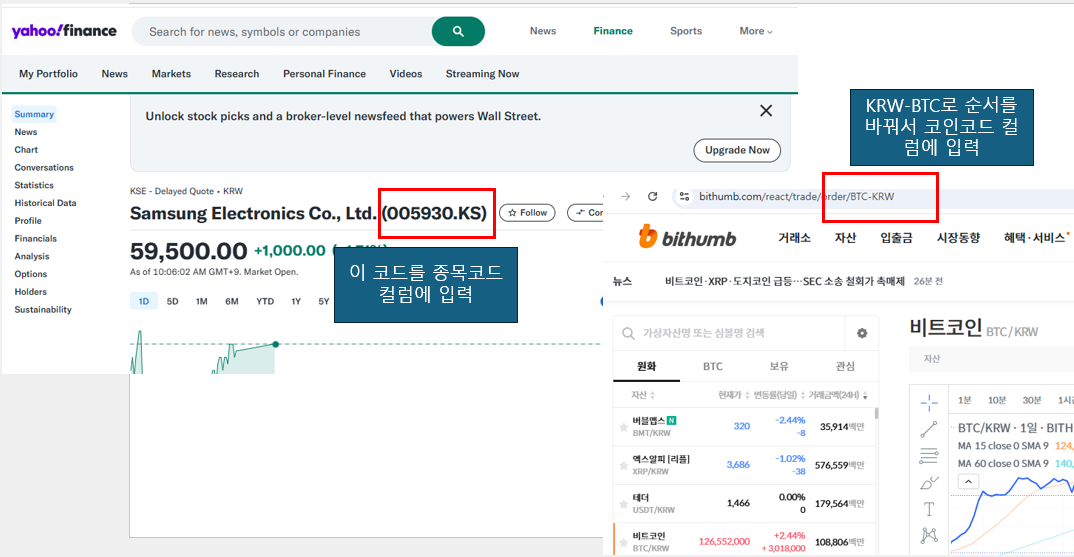The height and width of the screenshot is (557, 1074).
Task: Favorite 비트코인 BTC/KRW with its star
Action: point(623,542)
